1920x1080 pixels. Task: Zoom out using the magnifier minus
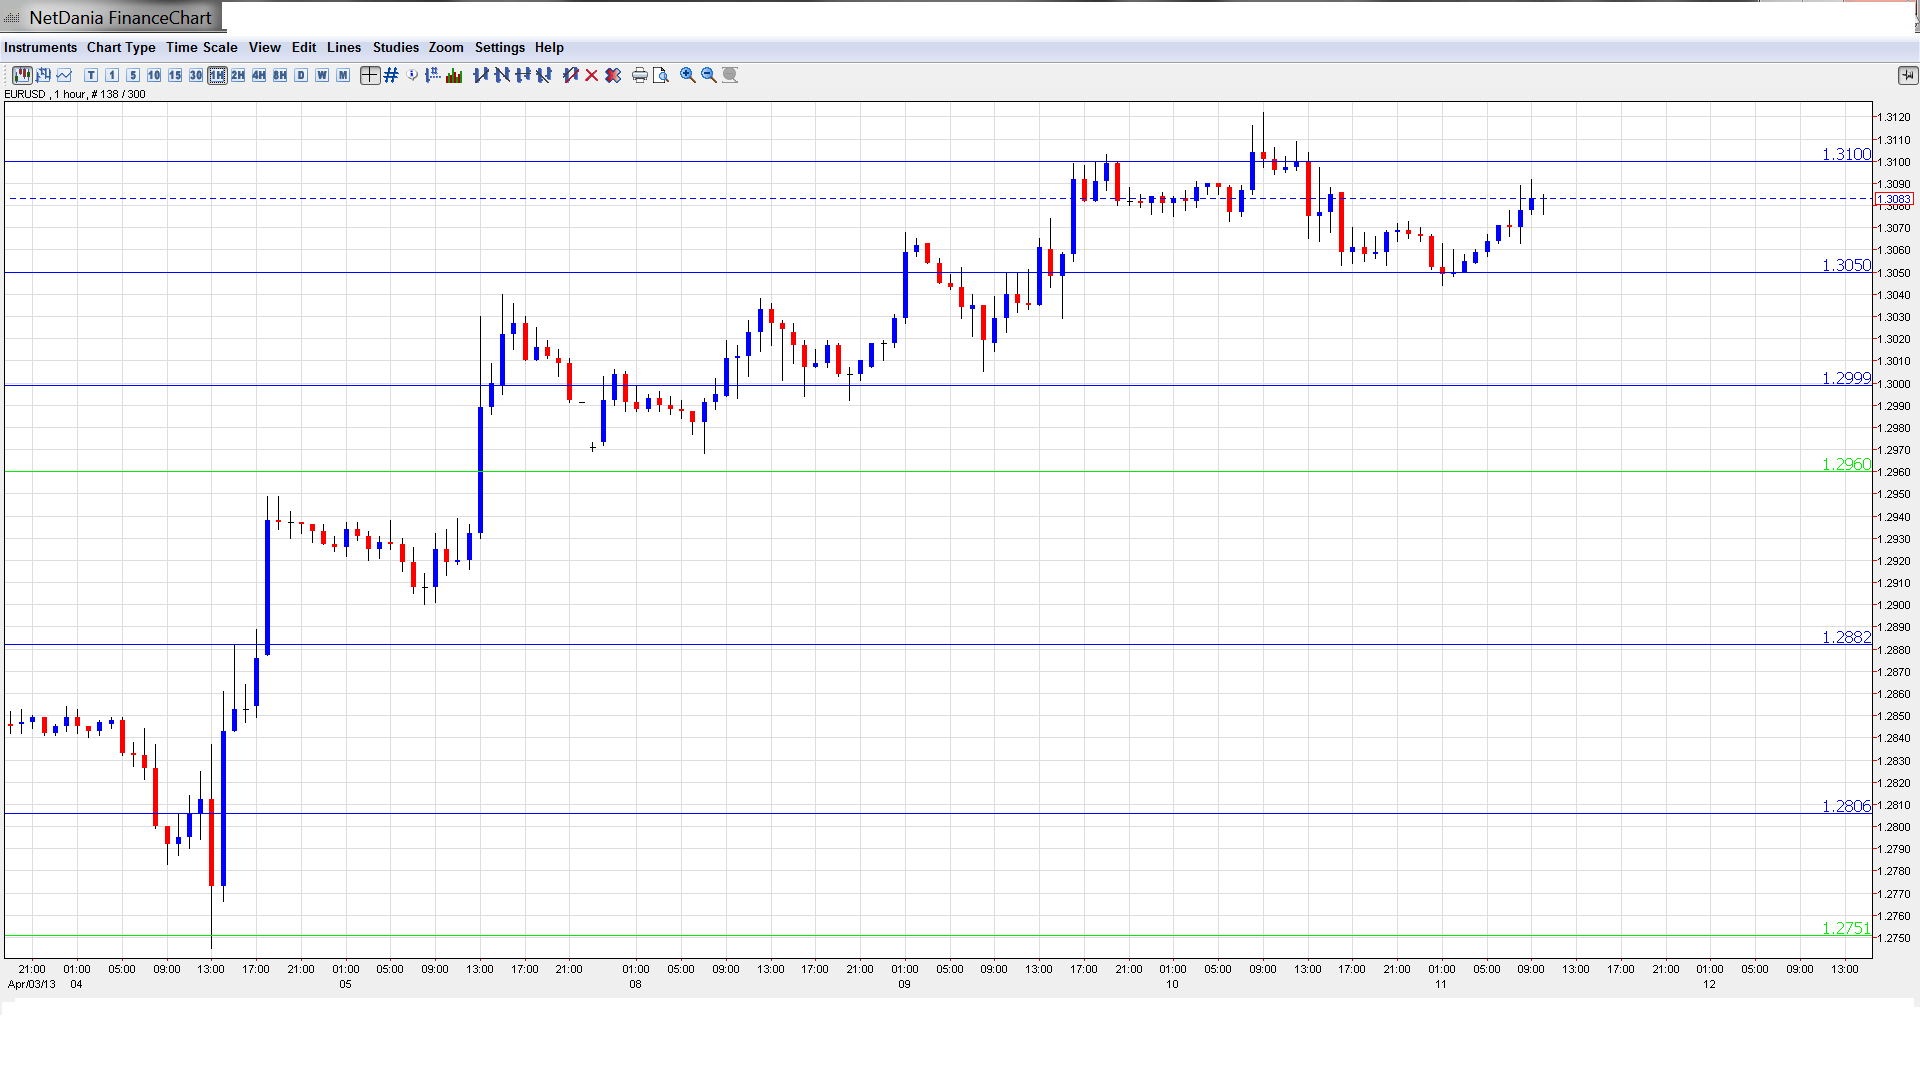[x=709, y=75]
